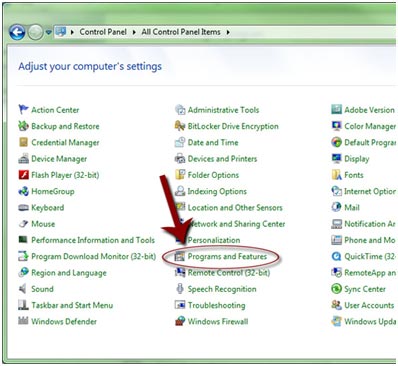Click the Fonts icon

tap(337, 175)
